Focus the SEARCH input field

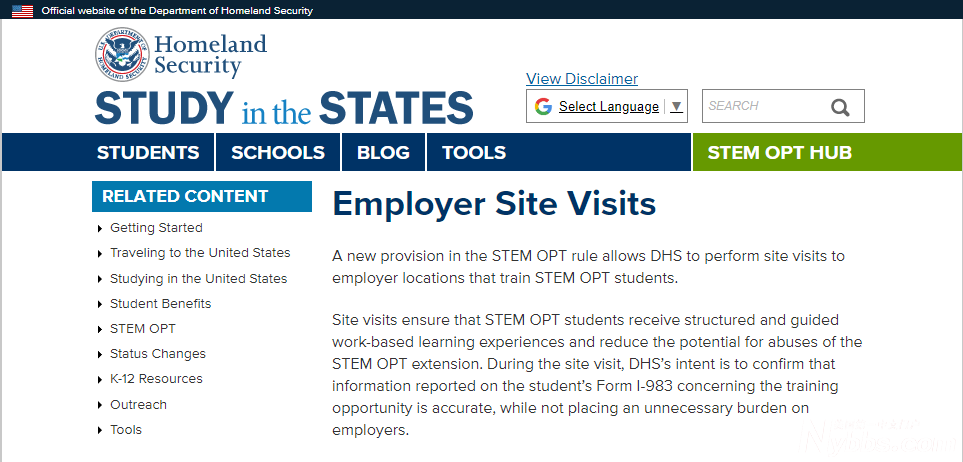click(x=765, y=106)
